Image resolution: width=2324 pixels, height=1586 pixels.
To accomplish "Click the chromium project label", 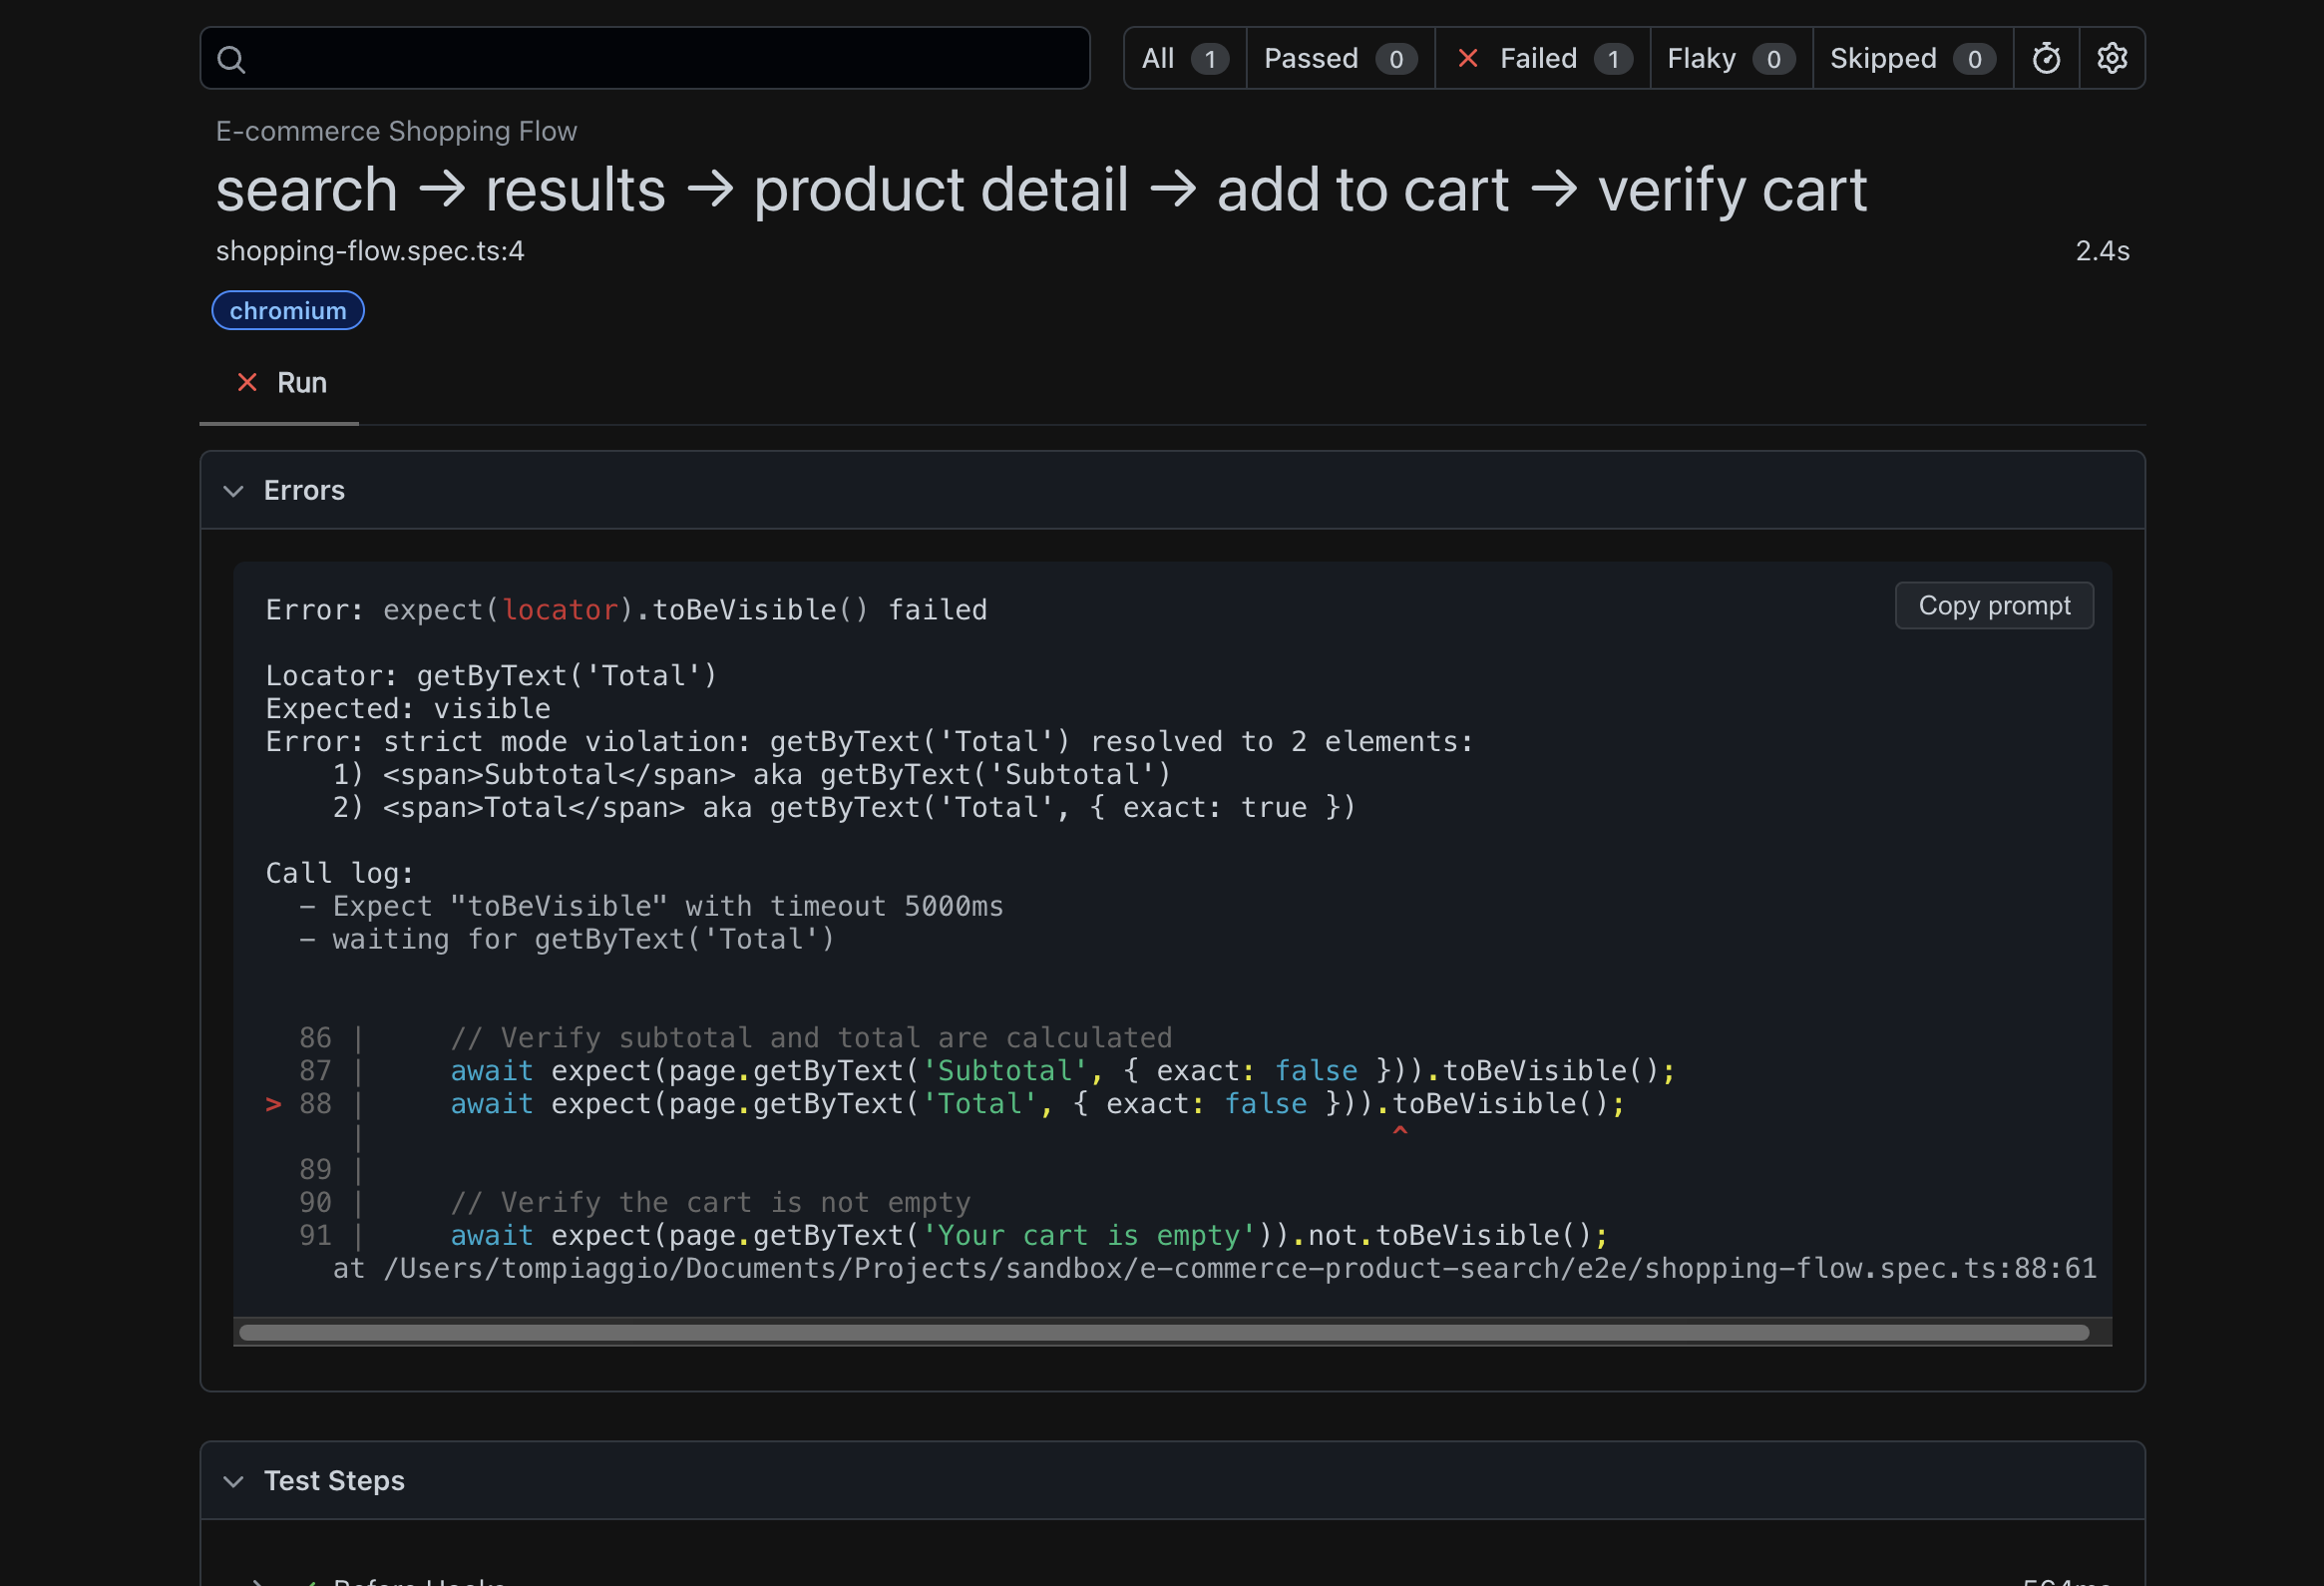I will (288, 311).
